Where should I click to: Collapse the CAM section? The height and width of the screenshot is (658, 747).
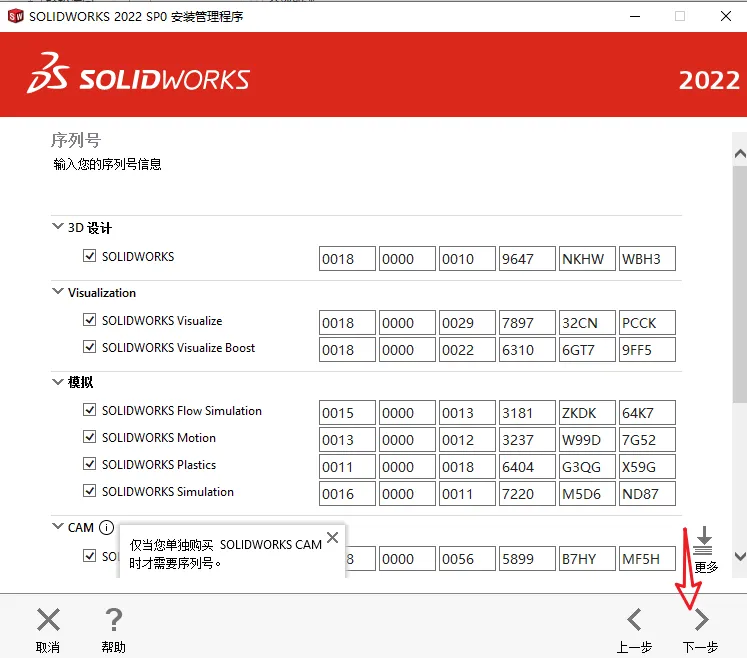[x=58, y=526]
